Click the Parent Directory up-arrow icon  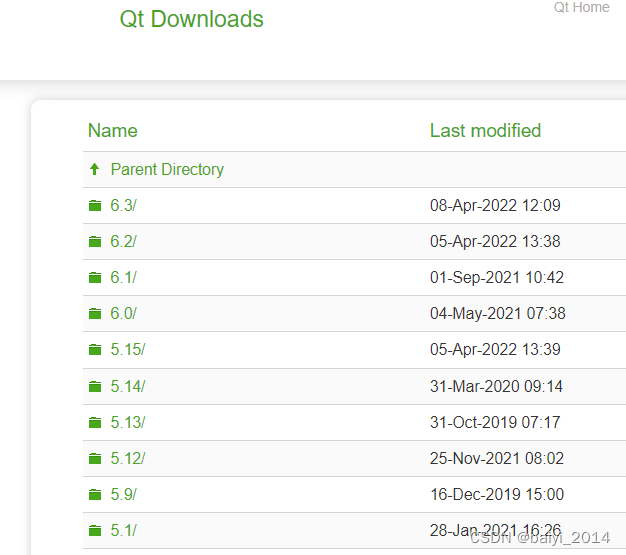(x=95, y=169)
